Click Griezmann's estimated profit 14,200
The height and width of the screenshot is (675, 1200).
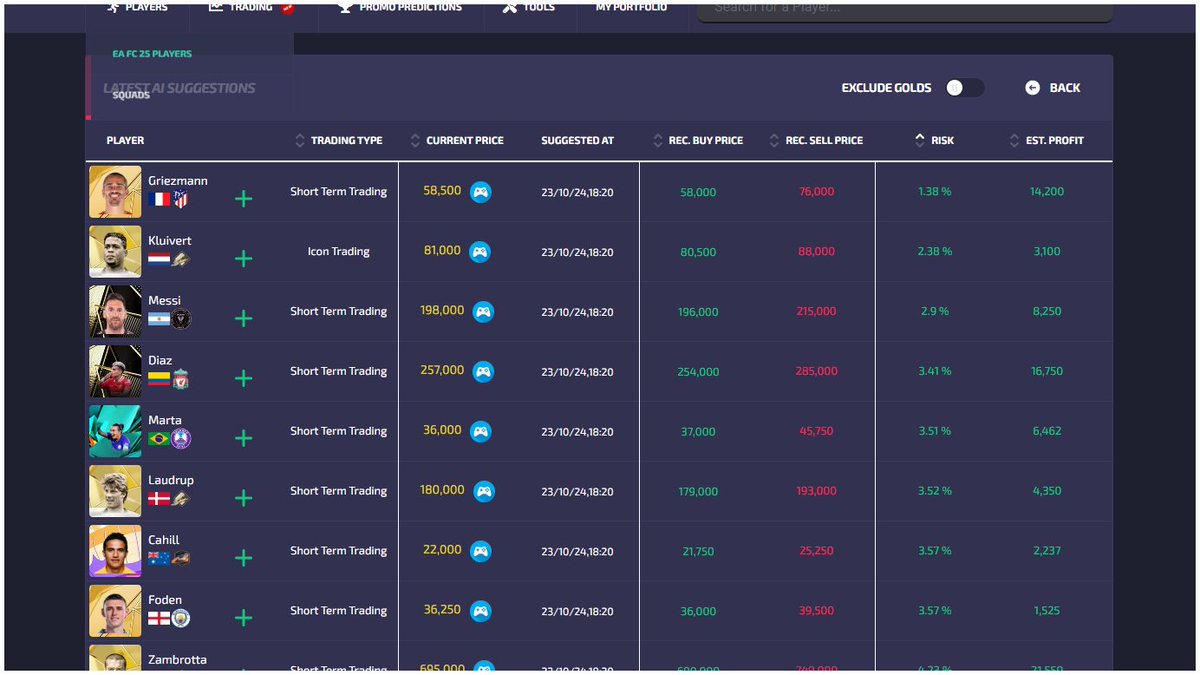(x=1047, y=192)
